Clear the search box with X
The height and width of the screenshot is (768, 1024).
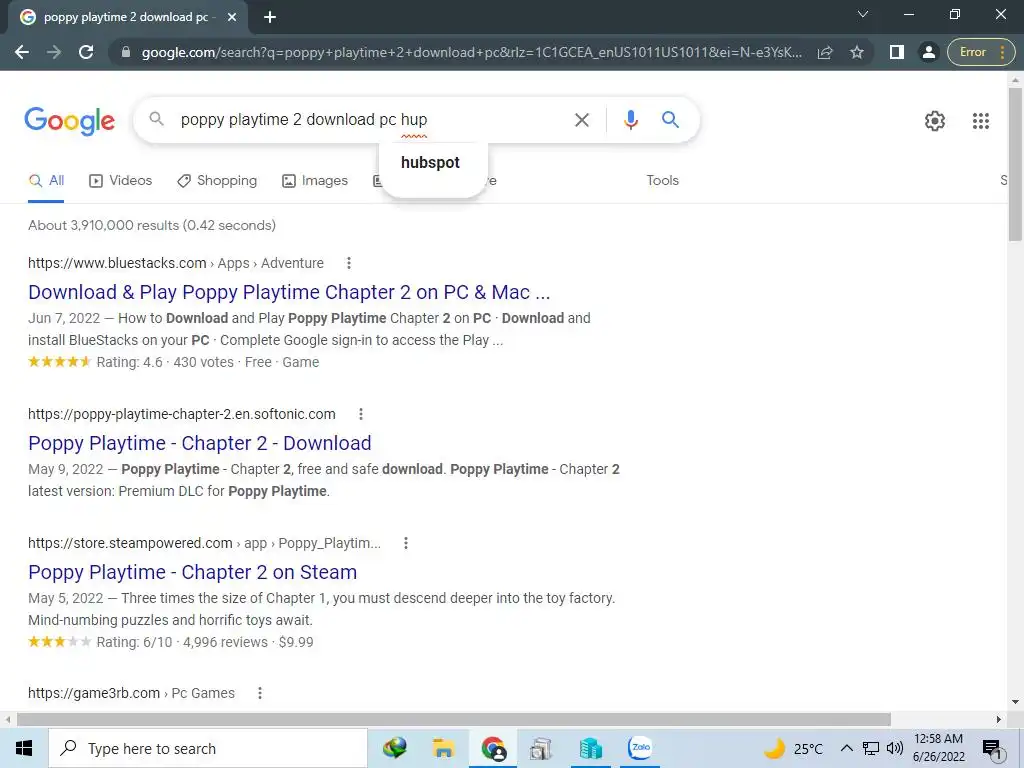click(581, 120)
